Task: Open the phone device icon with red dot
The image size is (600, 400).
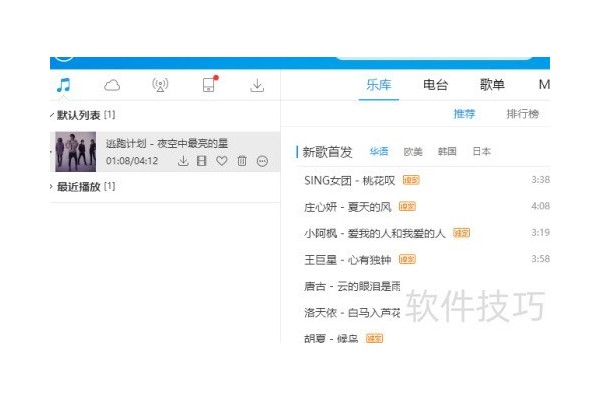Action: point(210,84)
